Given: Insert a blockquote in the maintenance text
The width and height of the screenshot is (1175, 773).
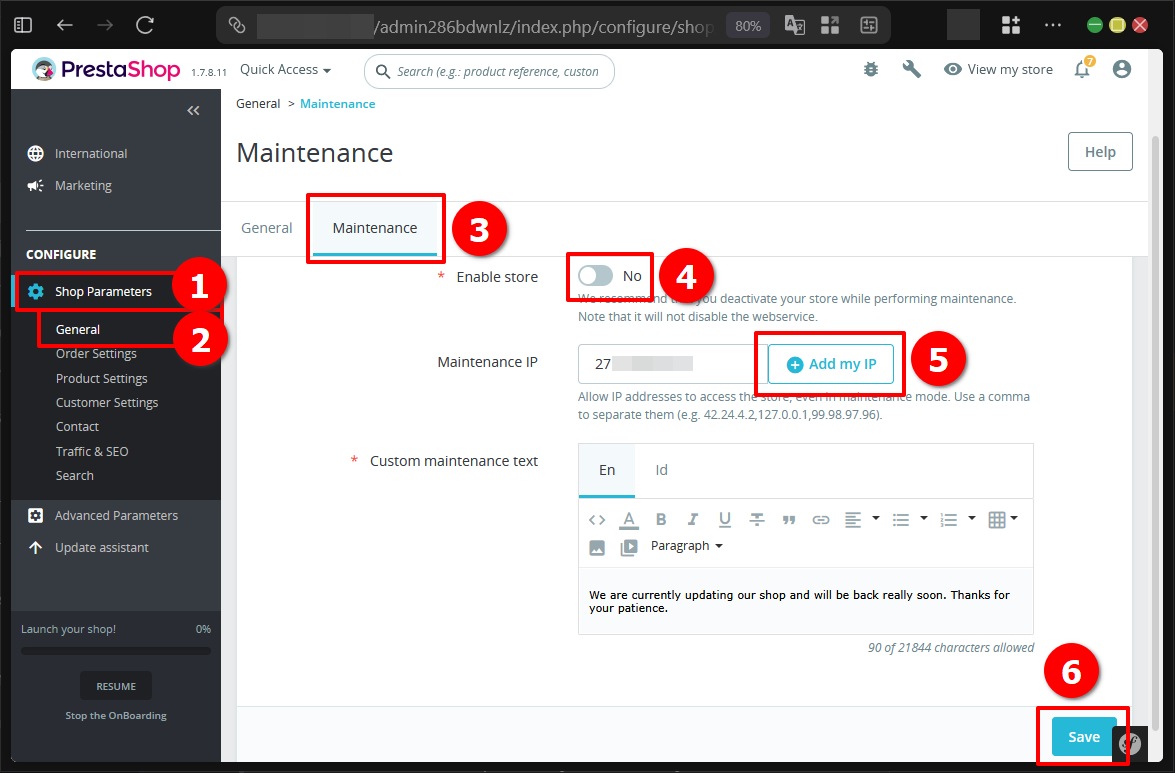Looking at the screenshot, I should (x=789, y=519).
